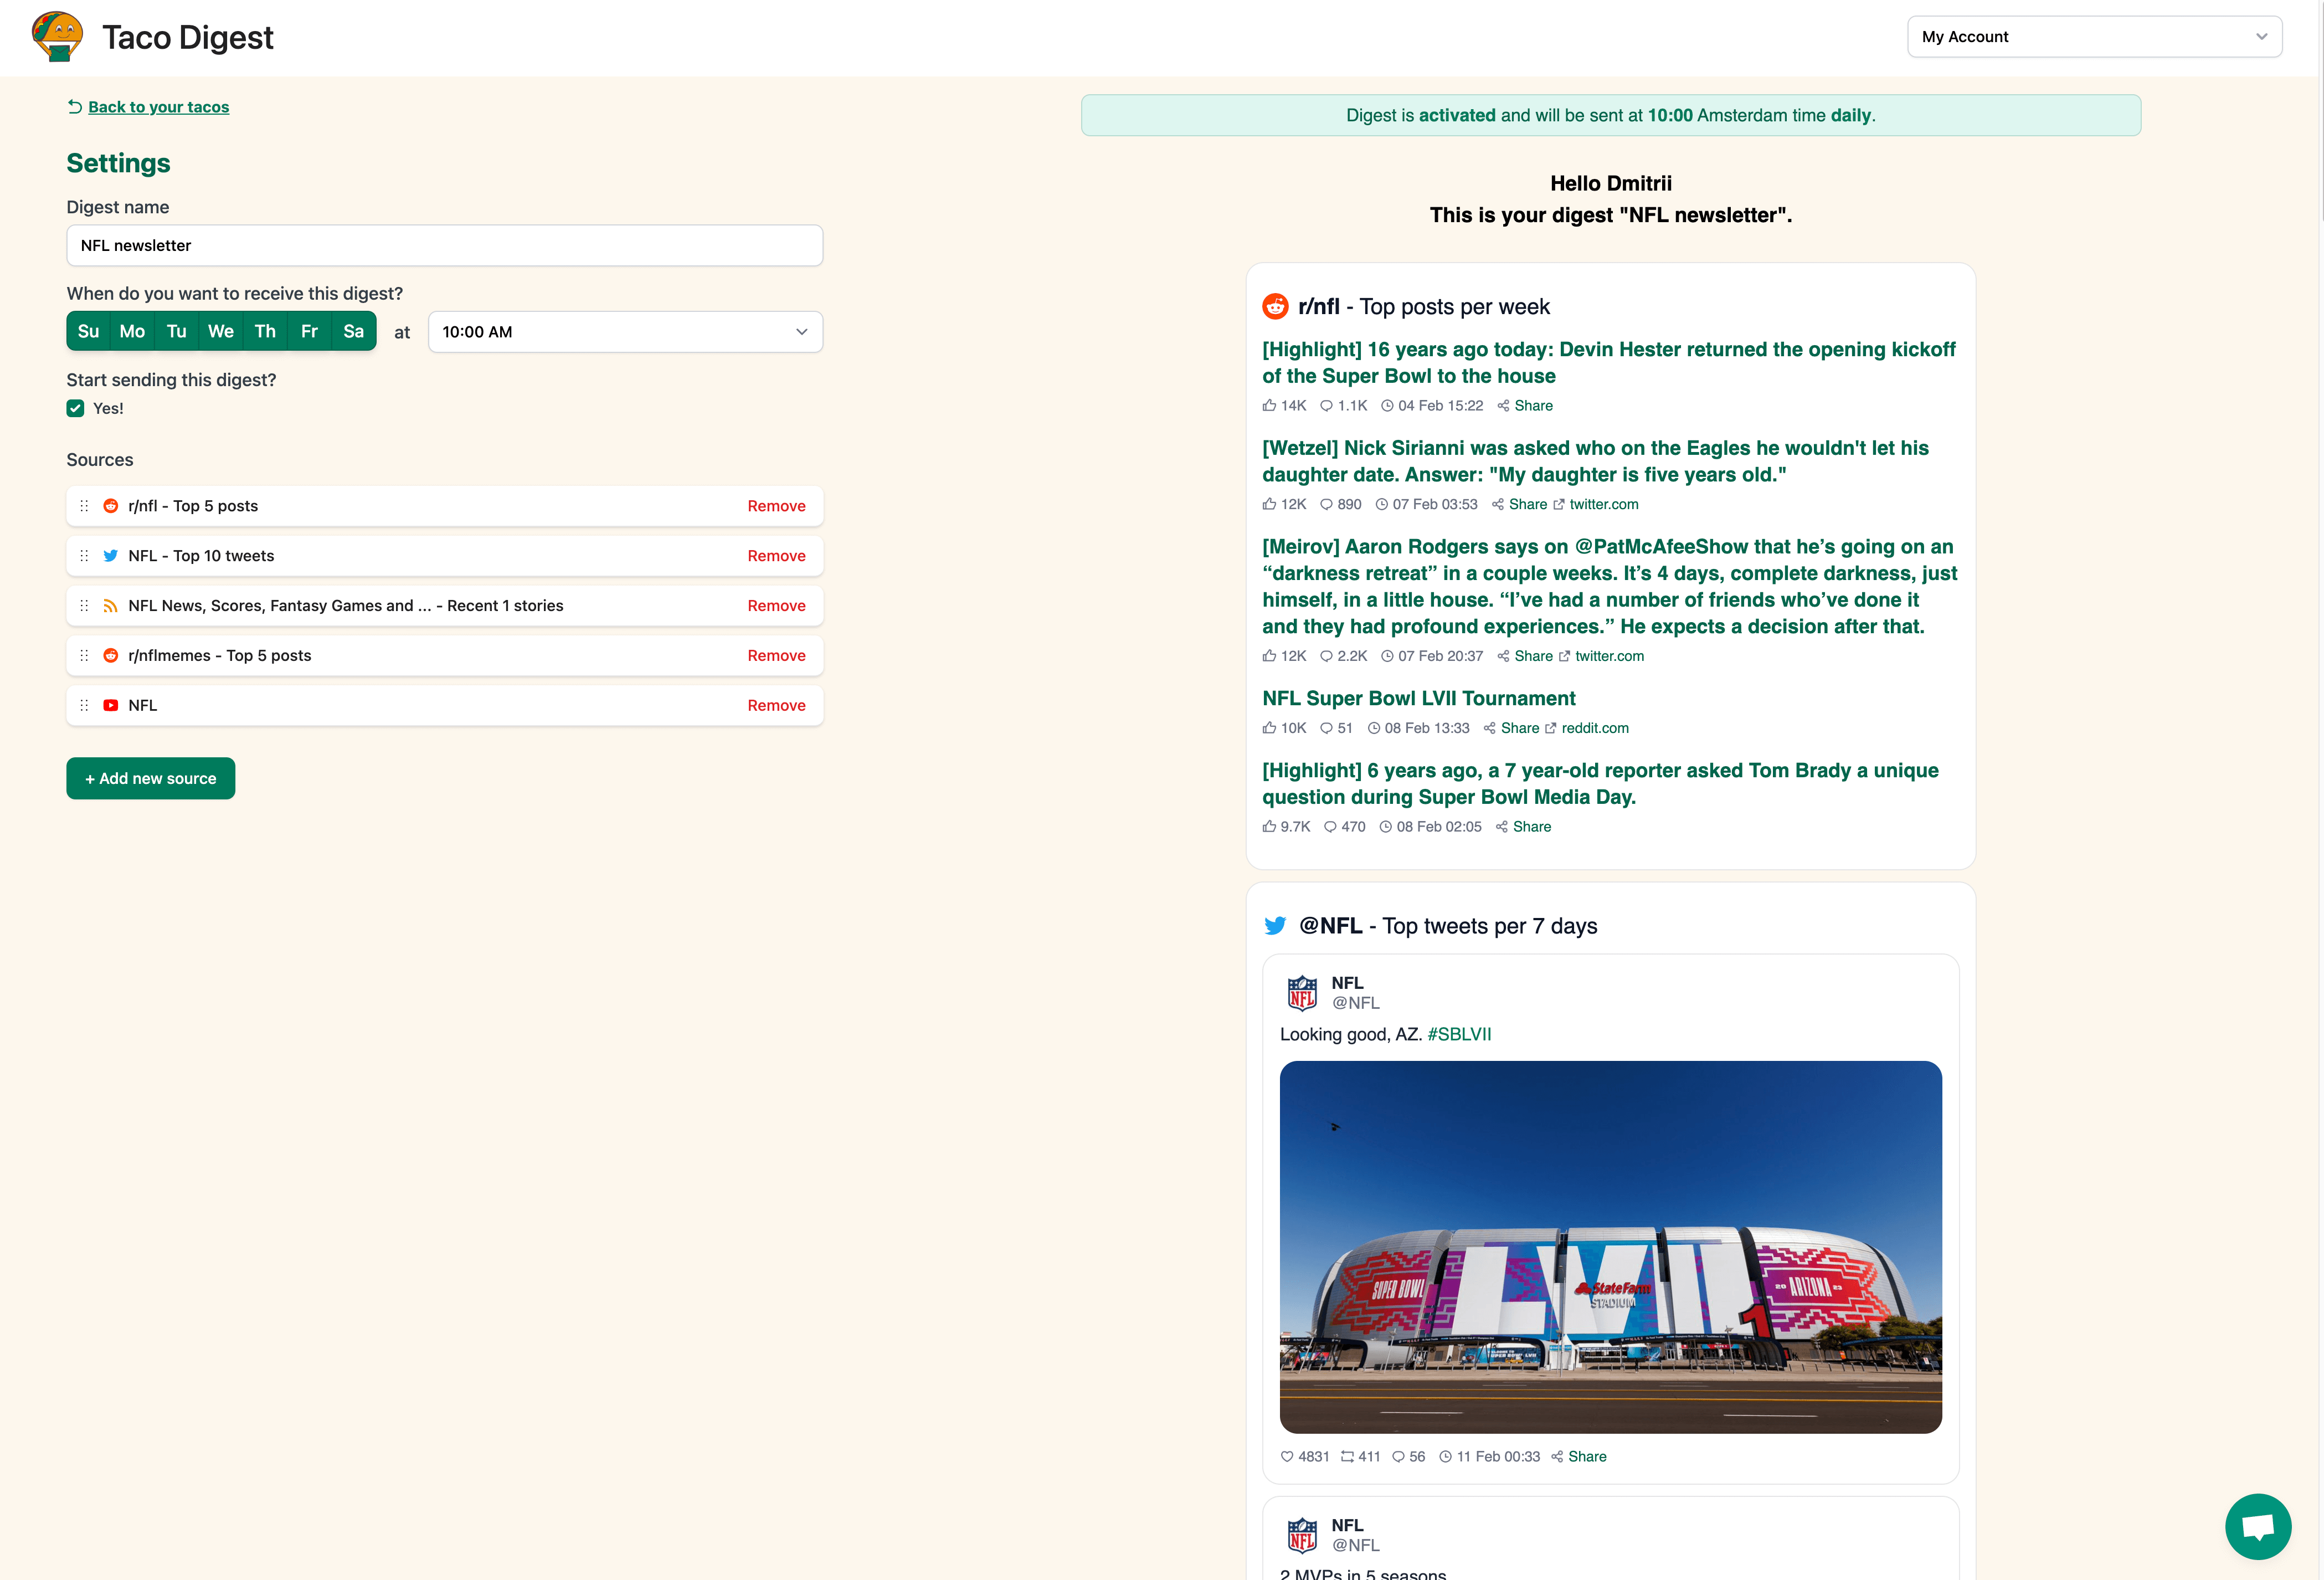2324x1580 pixels.
Task: Toggle the Sa day button
Action: pos(354,331)
